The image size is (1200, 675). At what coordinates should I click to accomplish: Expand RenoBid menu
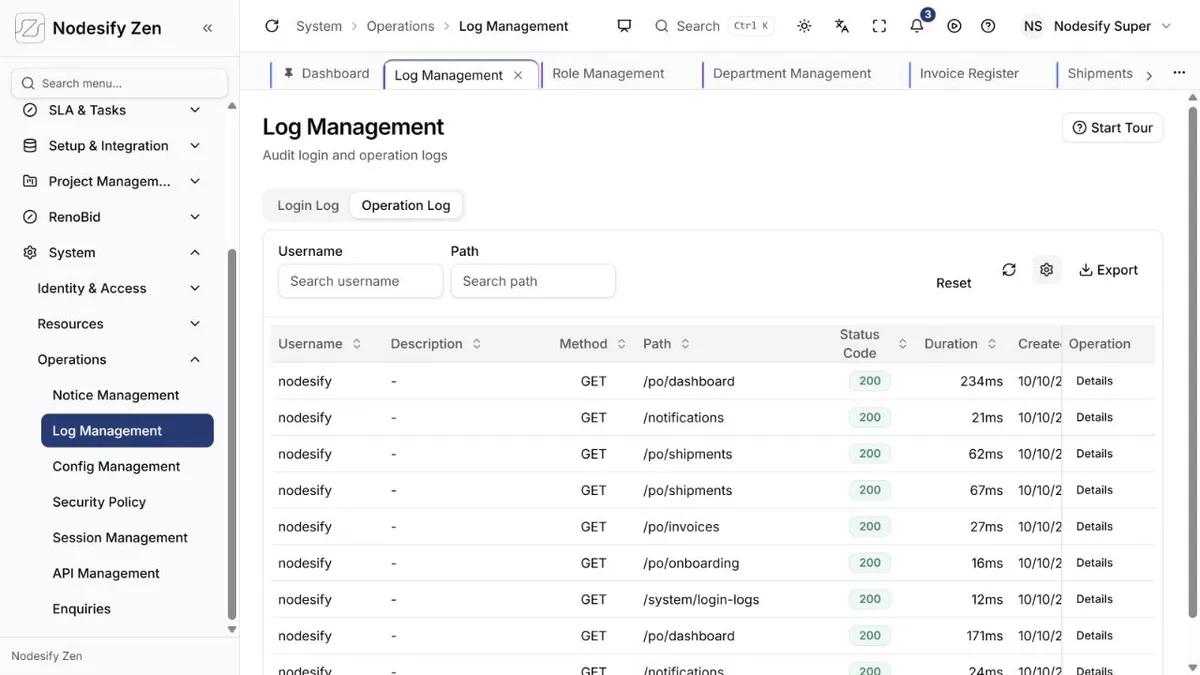click(195, 217)
